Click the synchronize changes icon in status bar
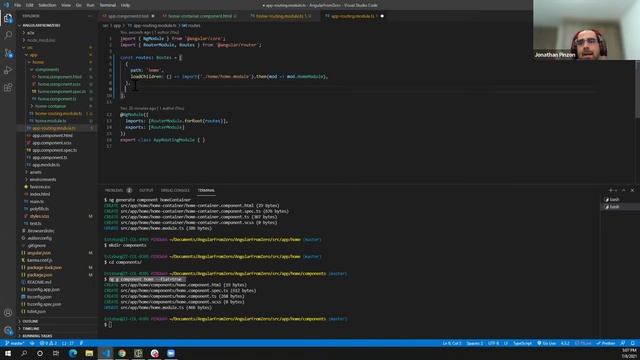 (32, 343)
